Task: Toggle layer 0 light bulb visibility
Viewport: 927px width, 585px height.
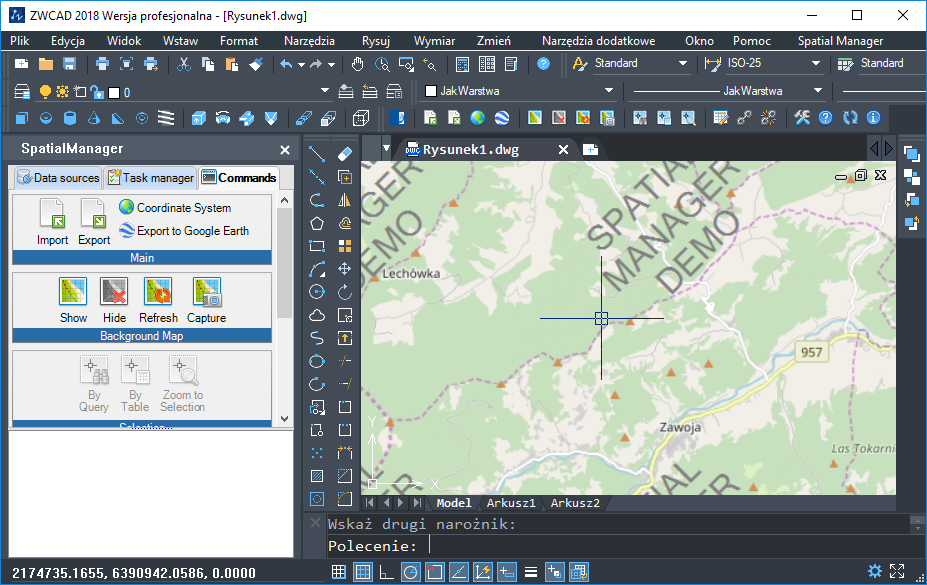Action: coord(45,92)
